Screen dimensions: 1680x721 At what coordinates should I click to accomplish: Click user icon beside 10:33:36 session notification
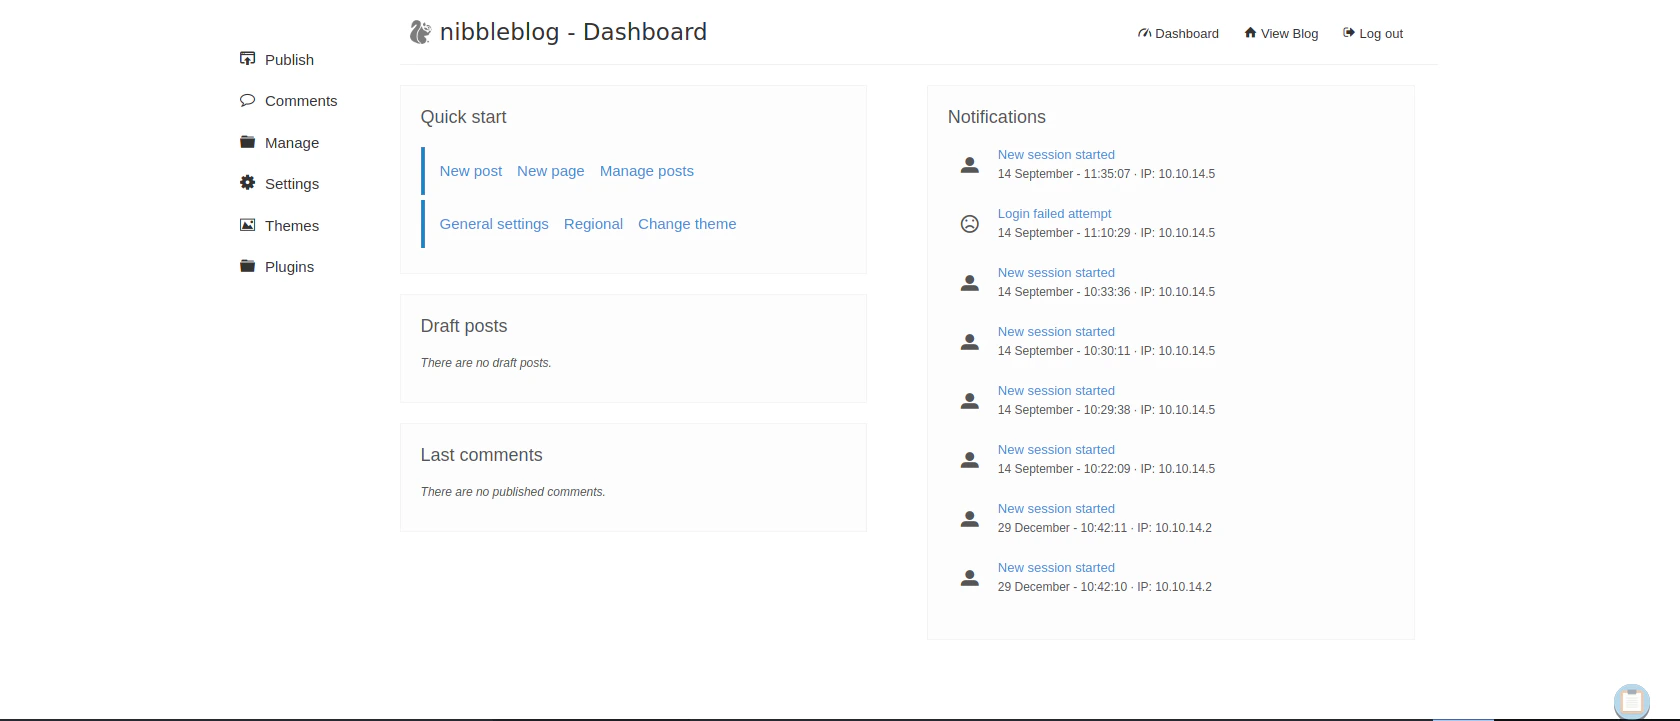click(969, 283)
